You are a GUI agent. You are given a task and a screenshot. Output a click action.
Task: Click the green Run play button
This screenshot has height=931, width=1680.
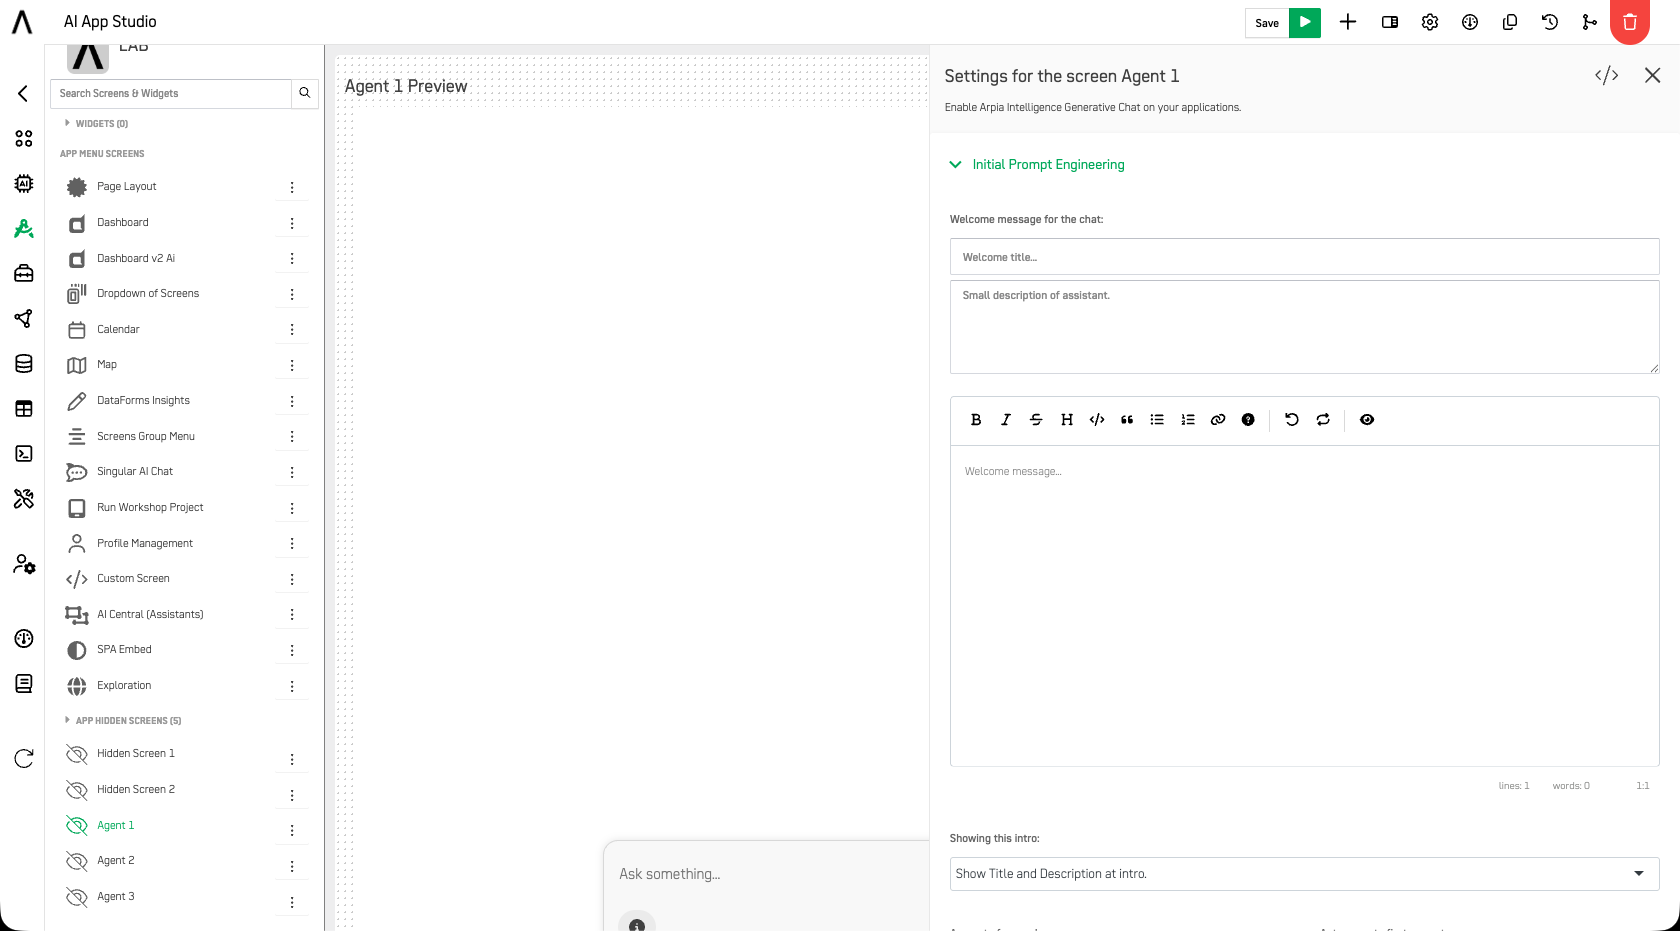click(1305, 22)
